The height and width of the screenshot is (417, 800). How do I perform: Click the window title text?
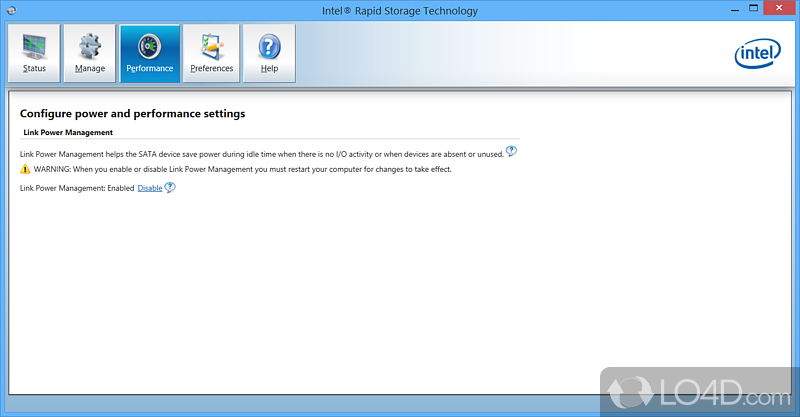point(399,11)
